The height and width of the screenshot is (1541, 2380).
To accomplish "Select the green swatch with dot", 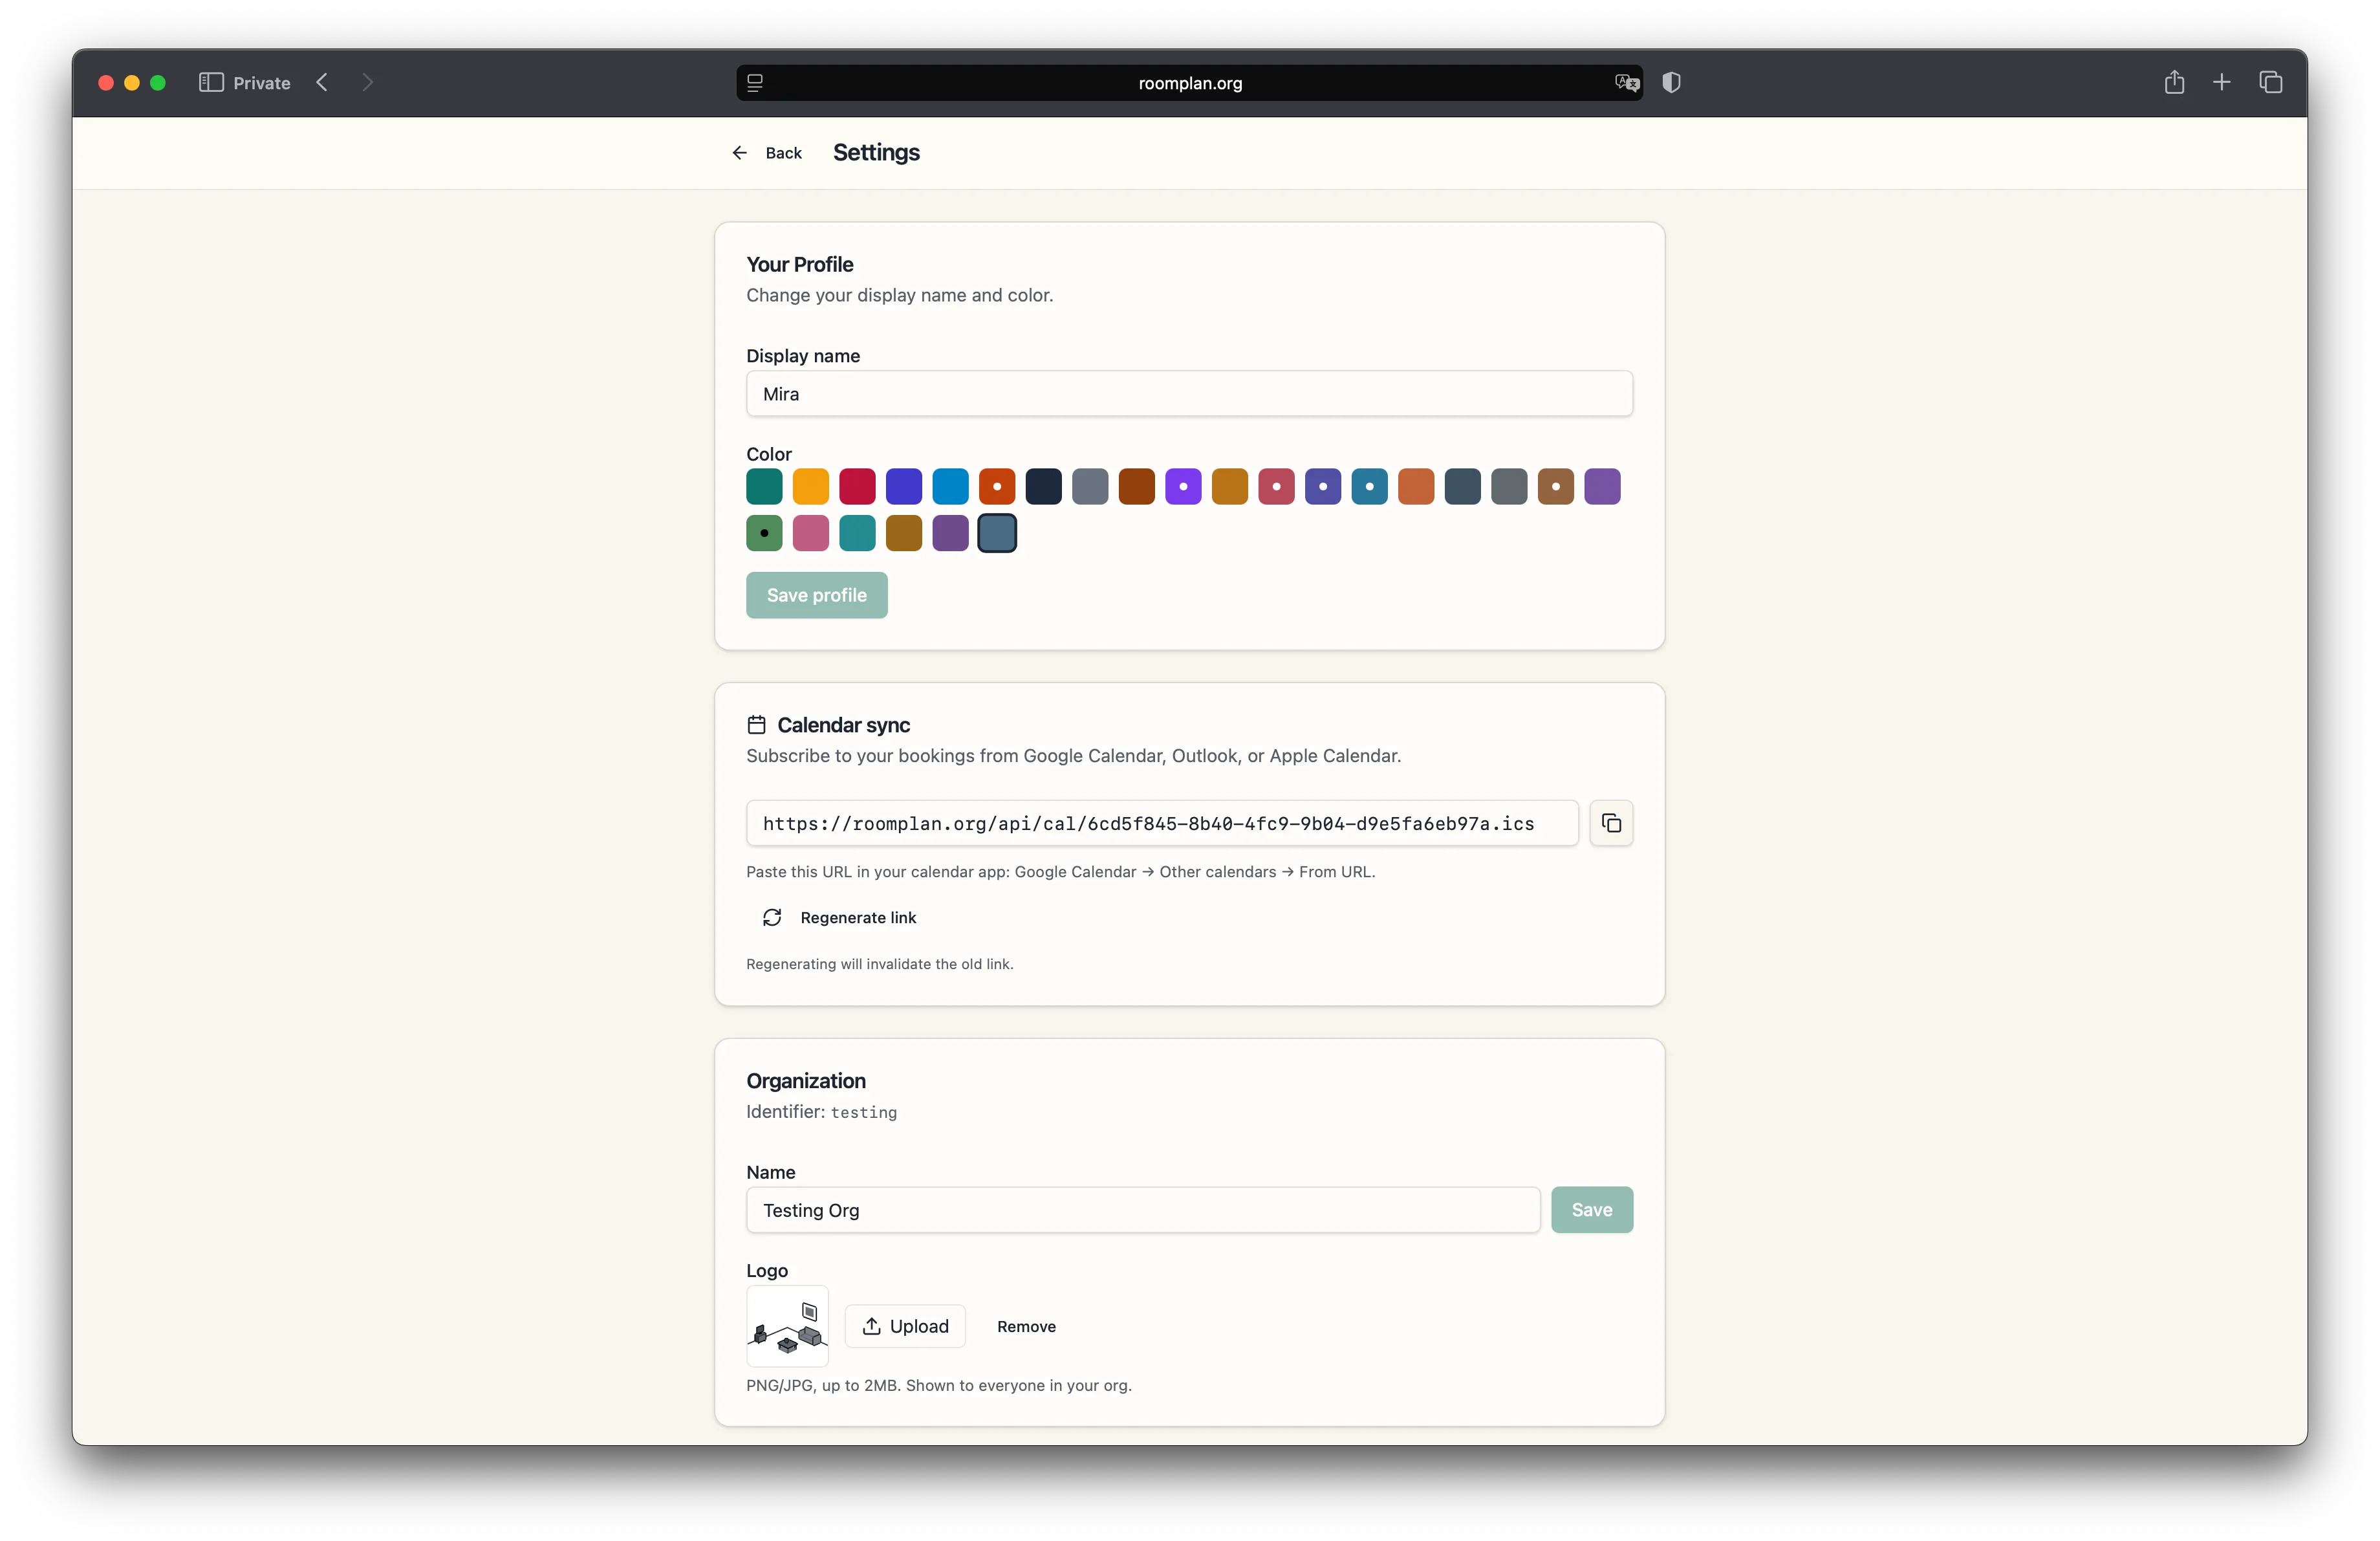I will pos(764,533).
